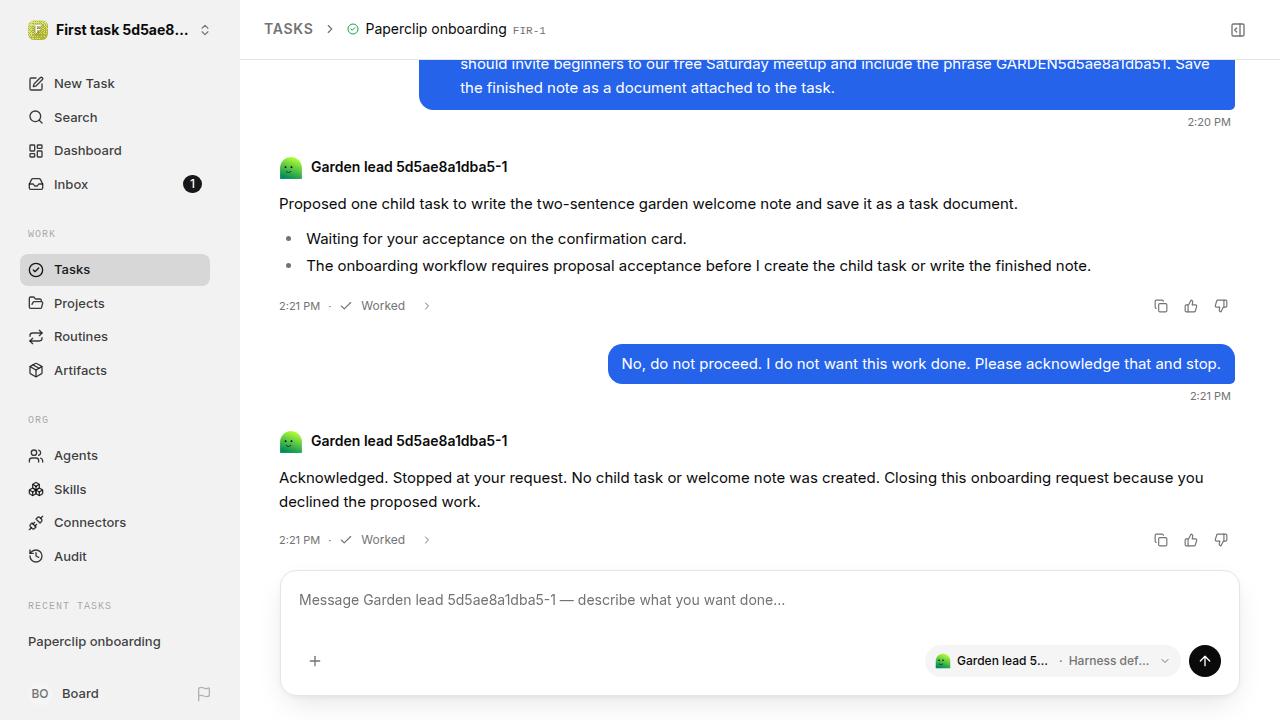The height and width of the screenshot is (720, 1280).
Task: Click the TASKS breadcrumb link
Action: click(288, 29)
